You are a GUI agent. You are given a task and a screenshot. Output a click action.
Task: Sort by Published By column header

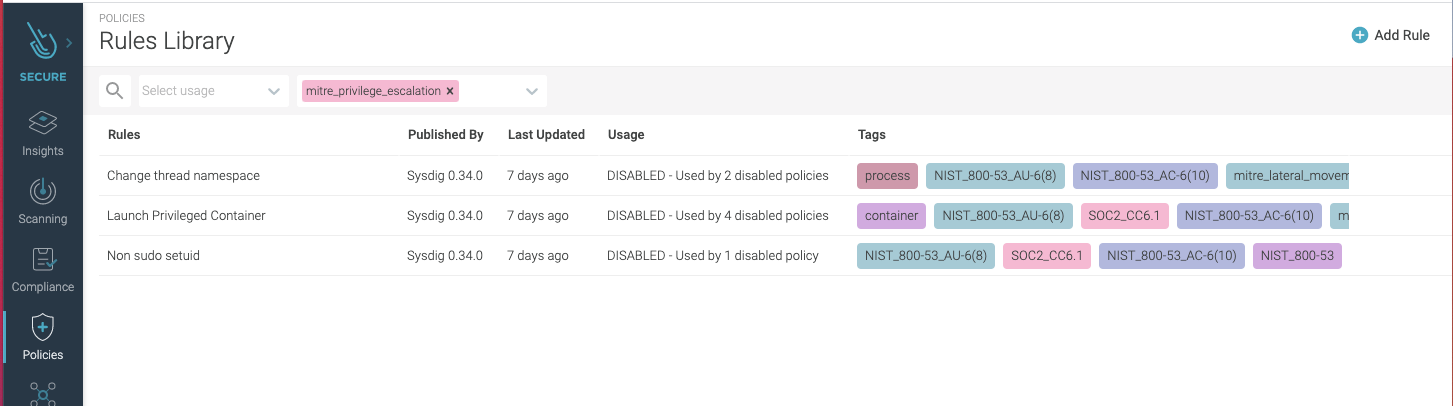(x=446, y=134)
